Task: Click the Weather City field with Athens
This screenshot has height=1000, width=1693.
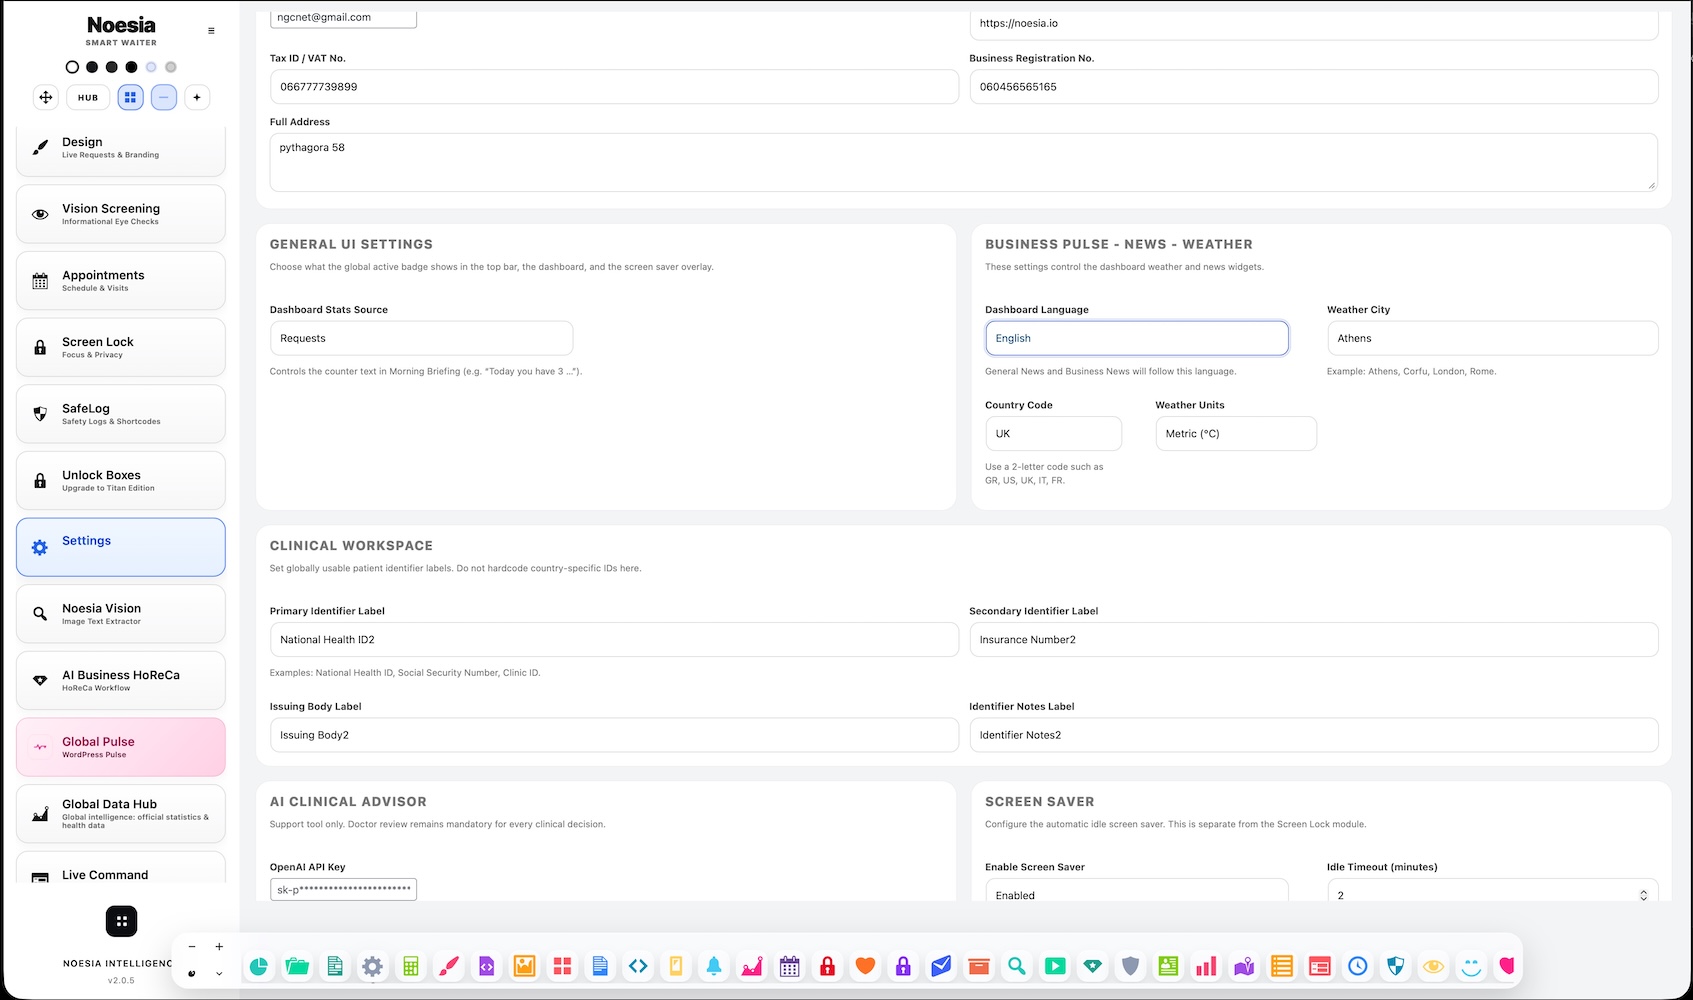Action: tap(1492, 338)
